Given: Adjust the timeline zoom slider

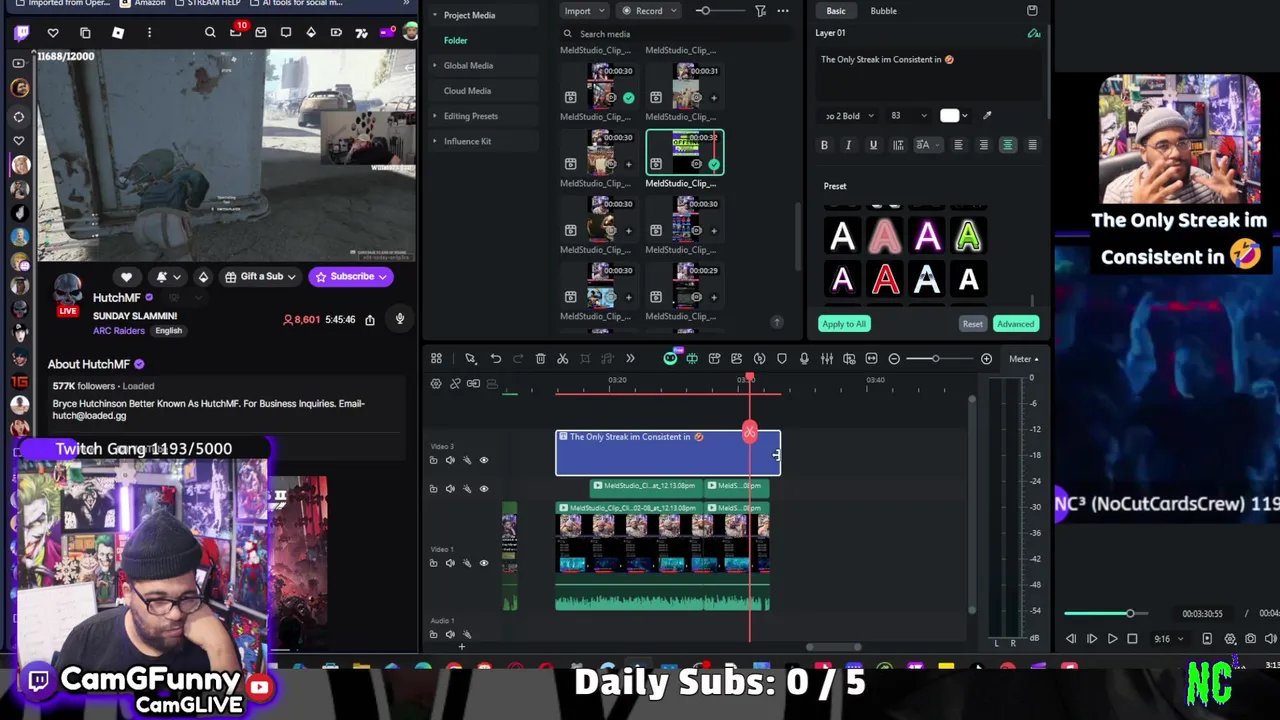Looking at the screenshot, I should (936, 358).
